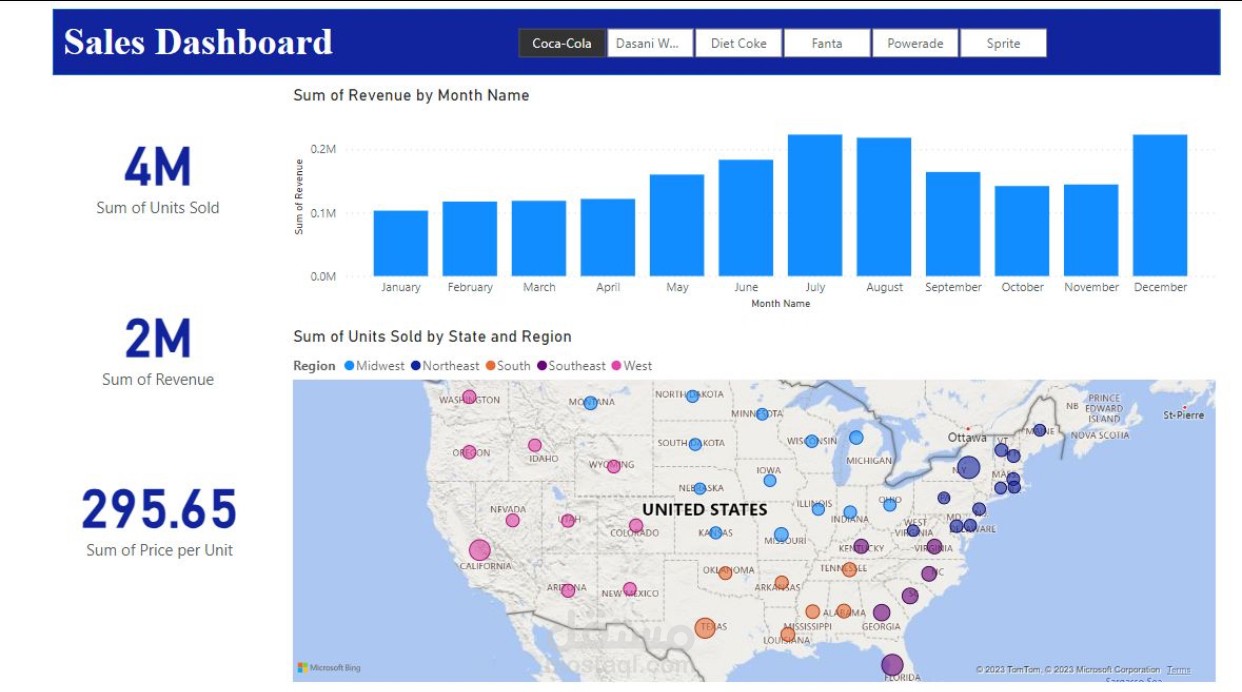Select the Kansas bubble on the map

coord(716,533)
